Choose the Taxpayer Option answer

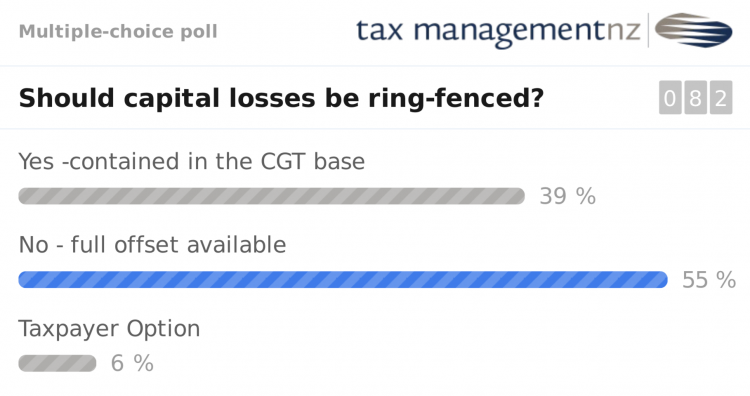coord(110,329)
